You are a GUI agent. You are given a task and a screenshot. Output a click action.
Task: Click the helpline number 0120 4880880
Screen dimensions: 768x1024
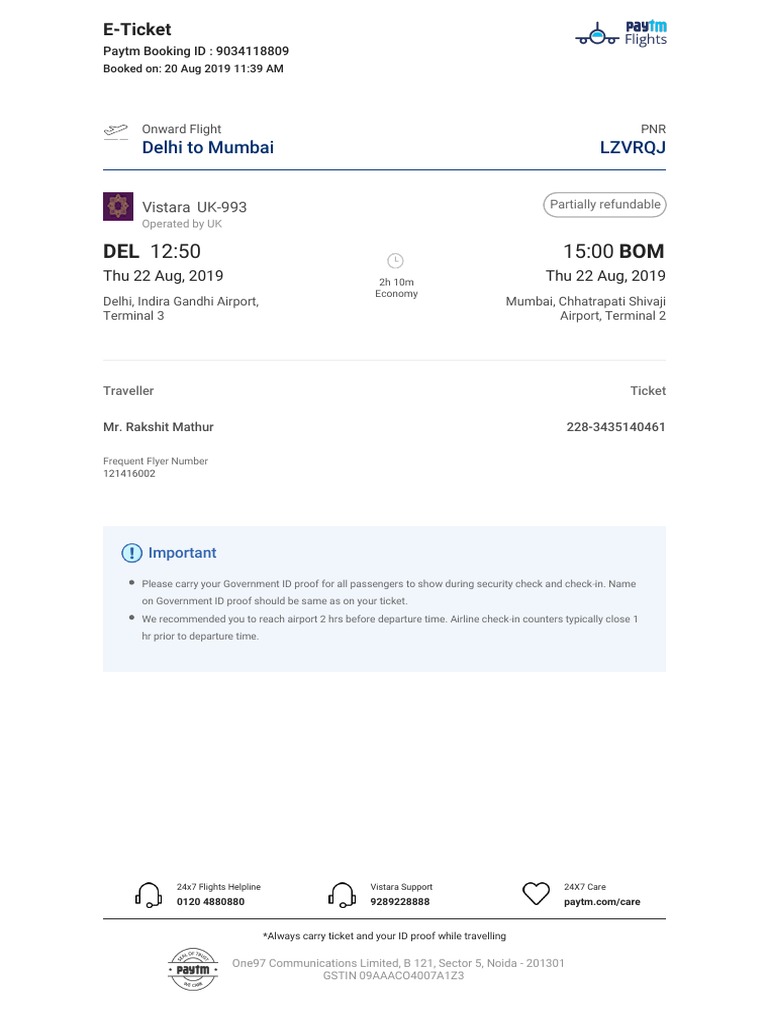tap(210, 902)
